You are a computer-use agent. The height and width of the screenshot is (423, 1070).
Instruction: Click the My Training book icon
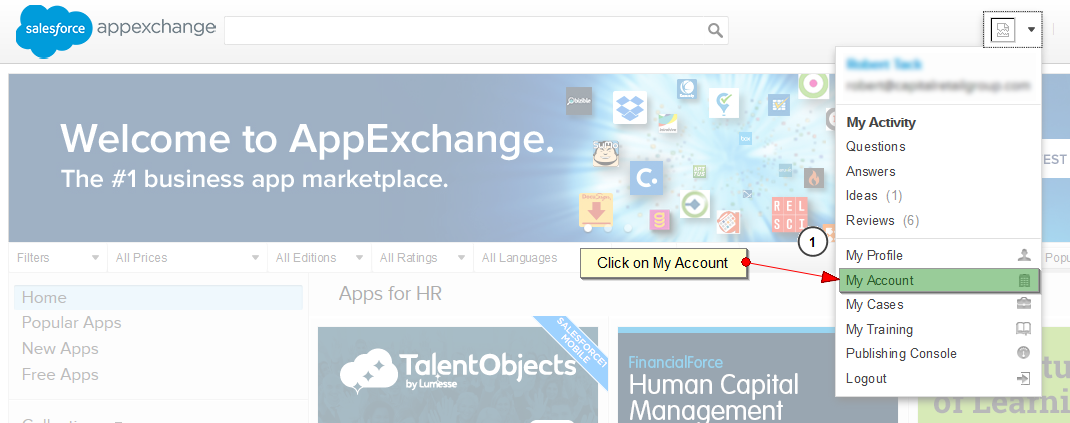pos(1024,329)
